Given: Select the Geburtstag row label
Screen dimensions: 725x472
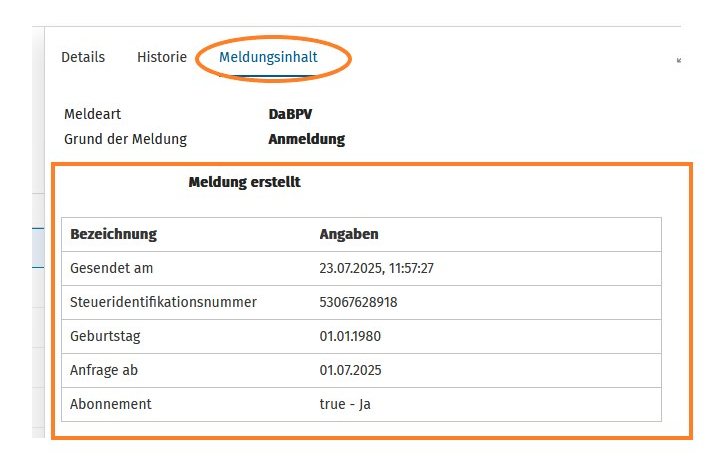Looking at the screenshot, I should [x=105, y=336].
